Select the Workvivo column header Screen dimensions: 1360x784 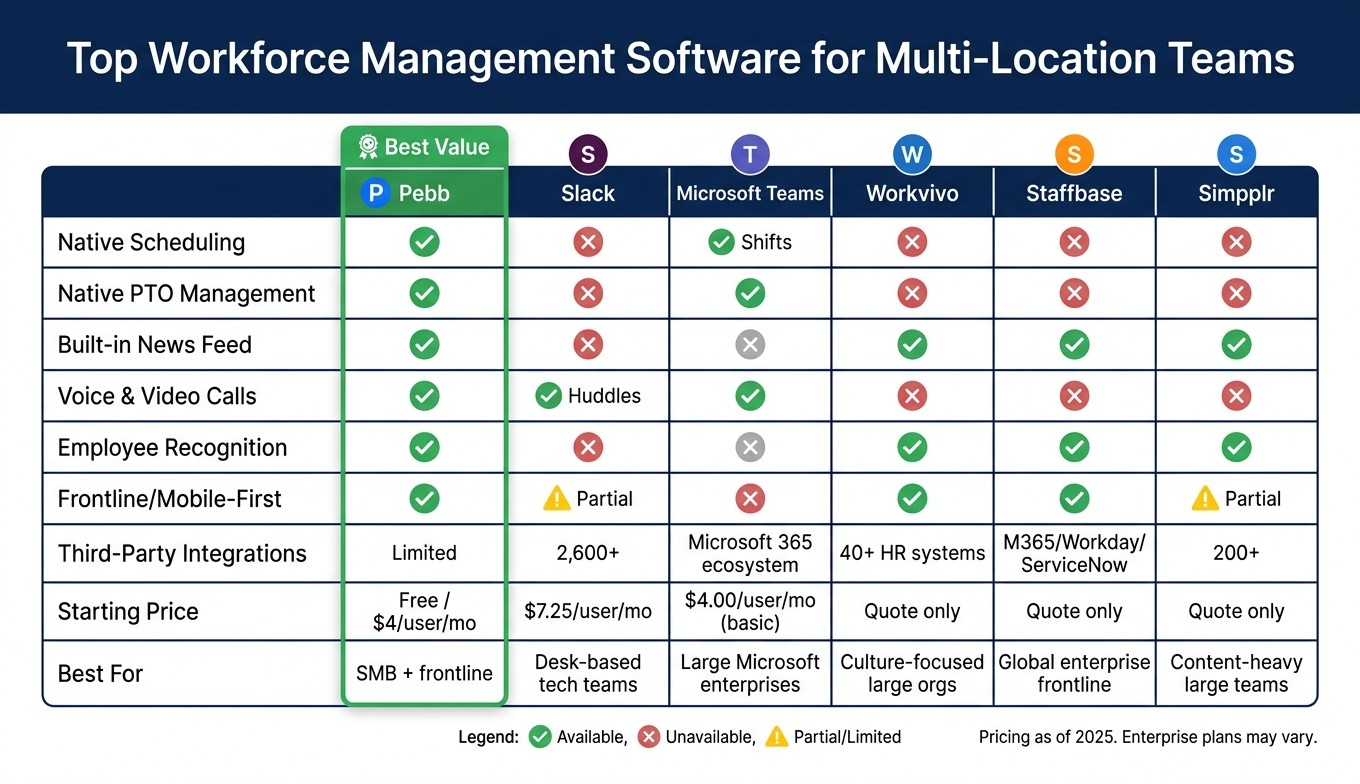(912, 193)
